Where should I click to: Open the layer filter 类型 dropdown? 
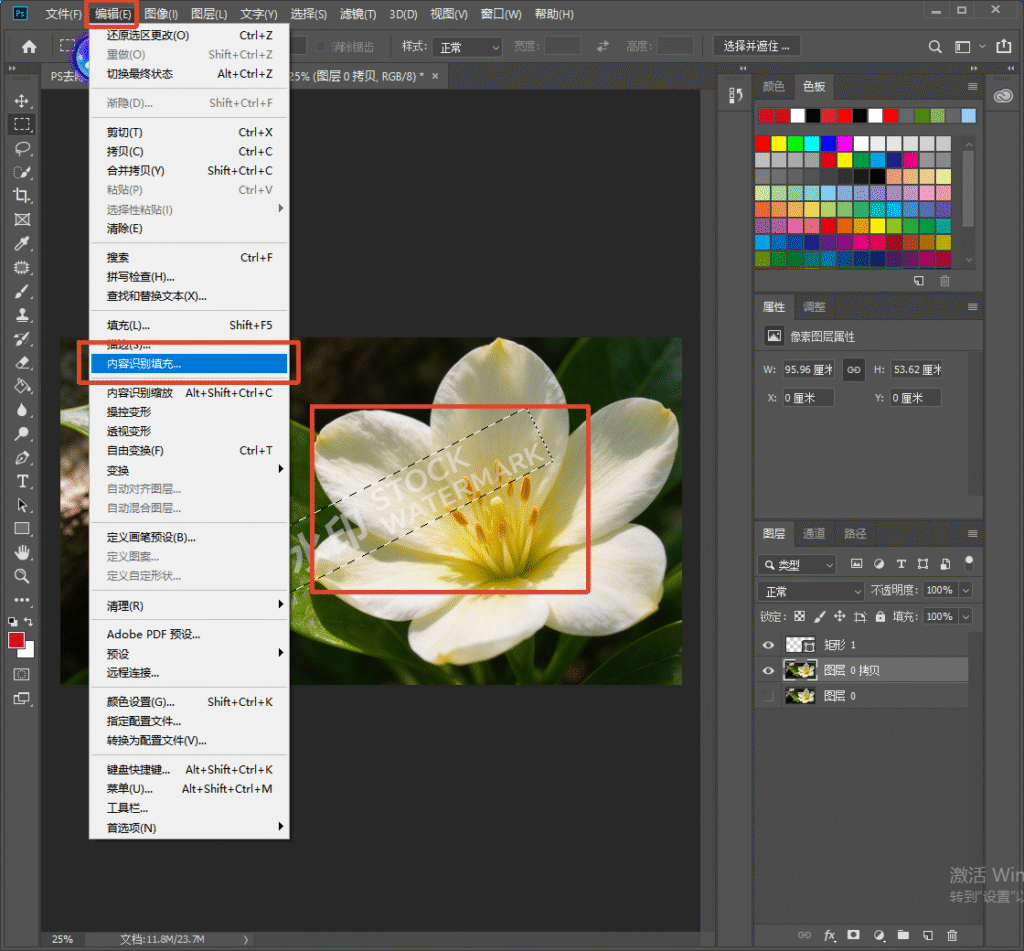tap(797, 564)
